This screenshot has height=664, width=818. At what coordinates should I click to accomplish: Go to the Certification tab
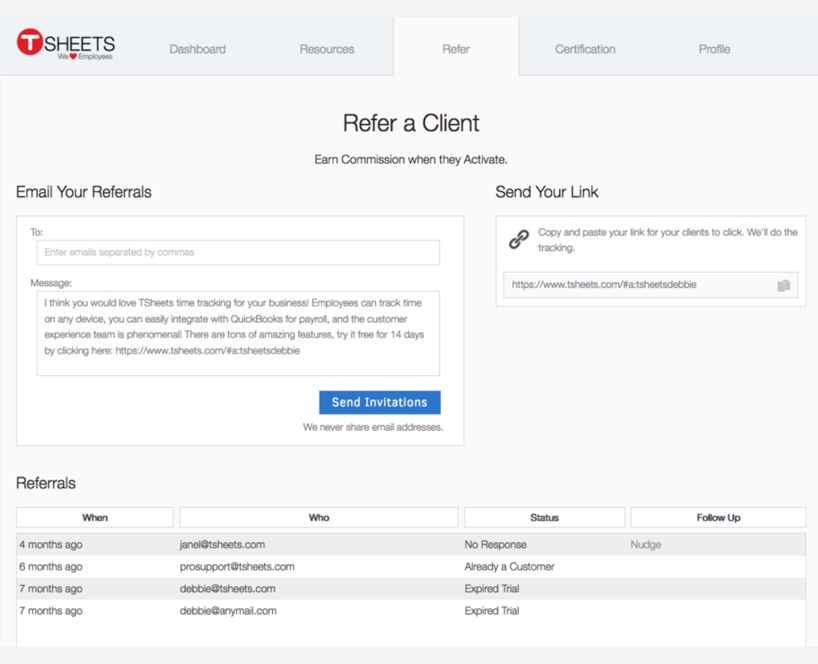tap(585, 49)
